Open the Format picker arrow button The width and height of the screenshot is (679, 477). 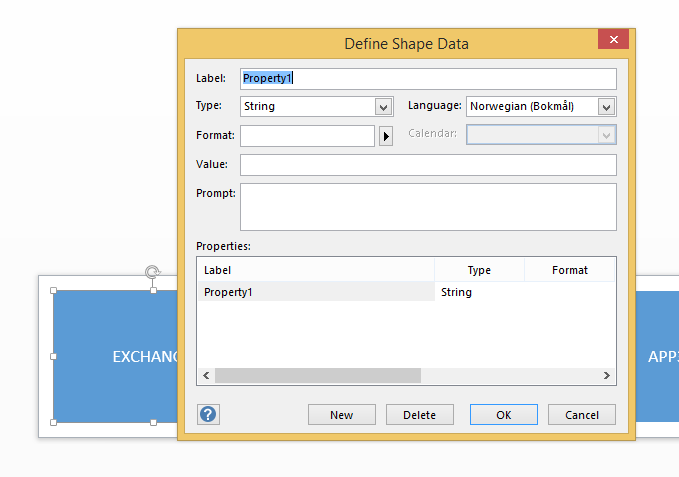[x=386, y=136]
